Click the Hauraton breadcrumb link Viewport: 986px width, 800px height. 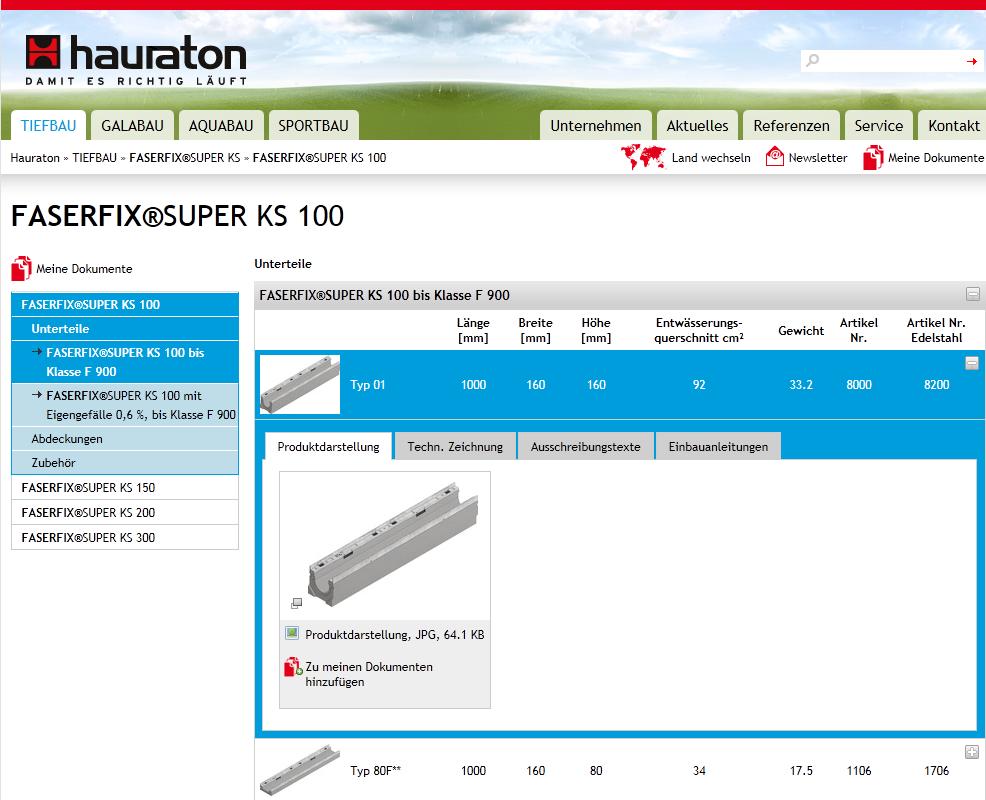[x=35, y=158]
